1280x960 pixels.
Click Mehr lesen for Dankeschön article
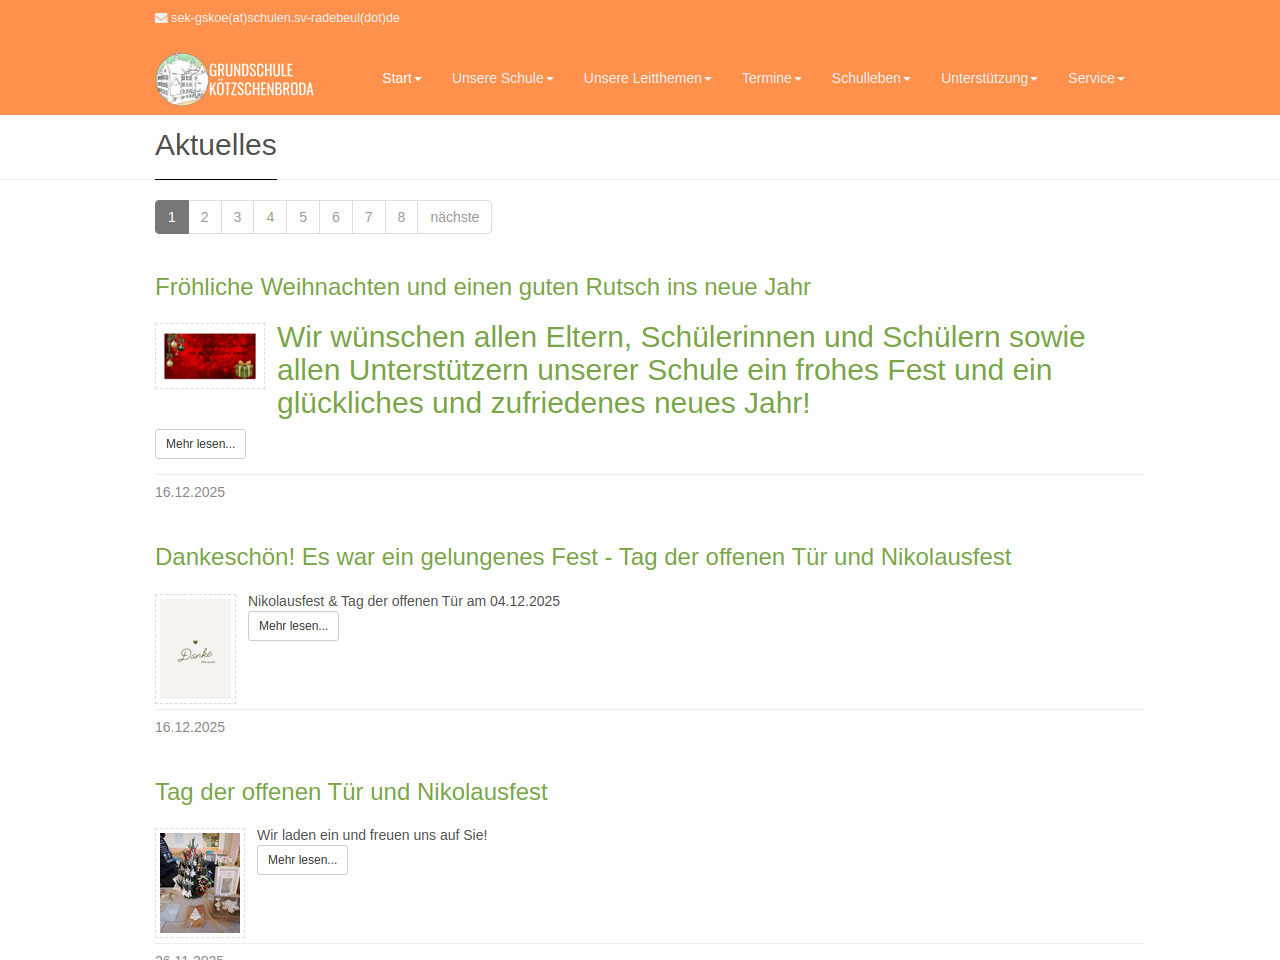(x=293, y=626)
